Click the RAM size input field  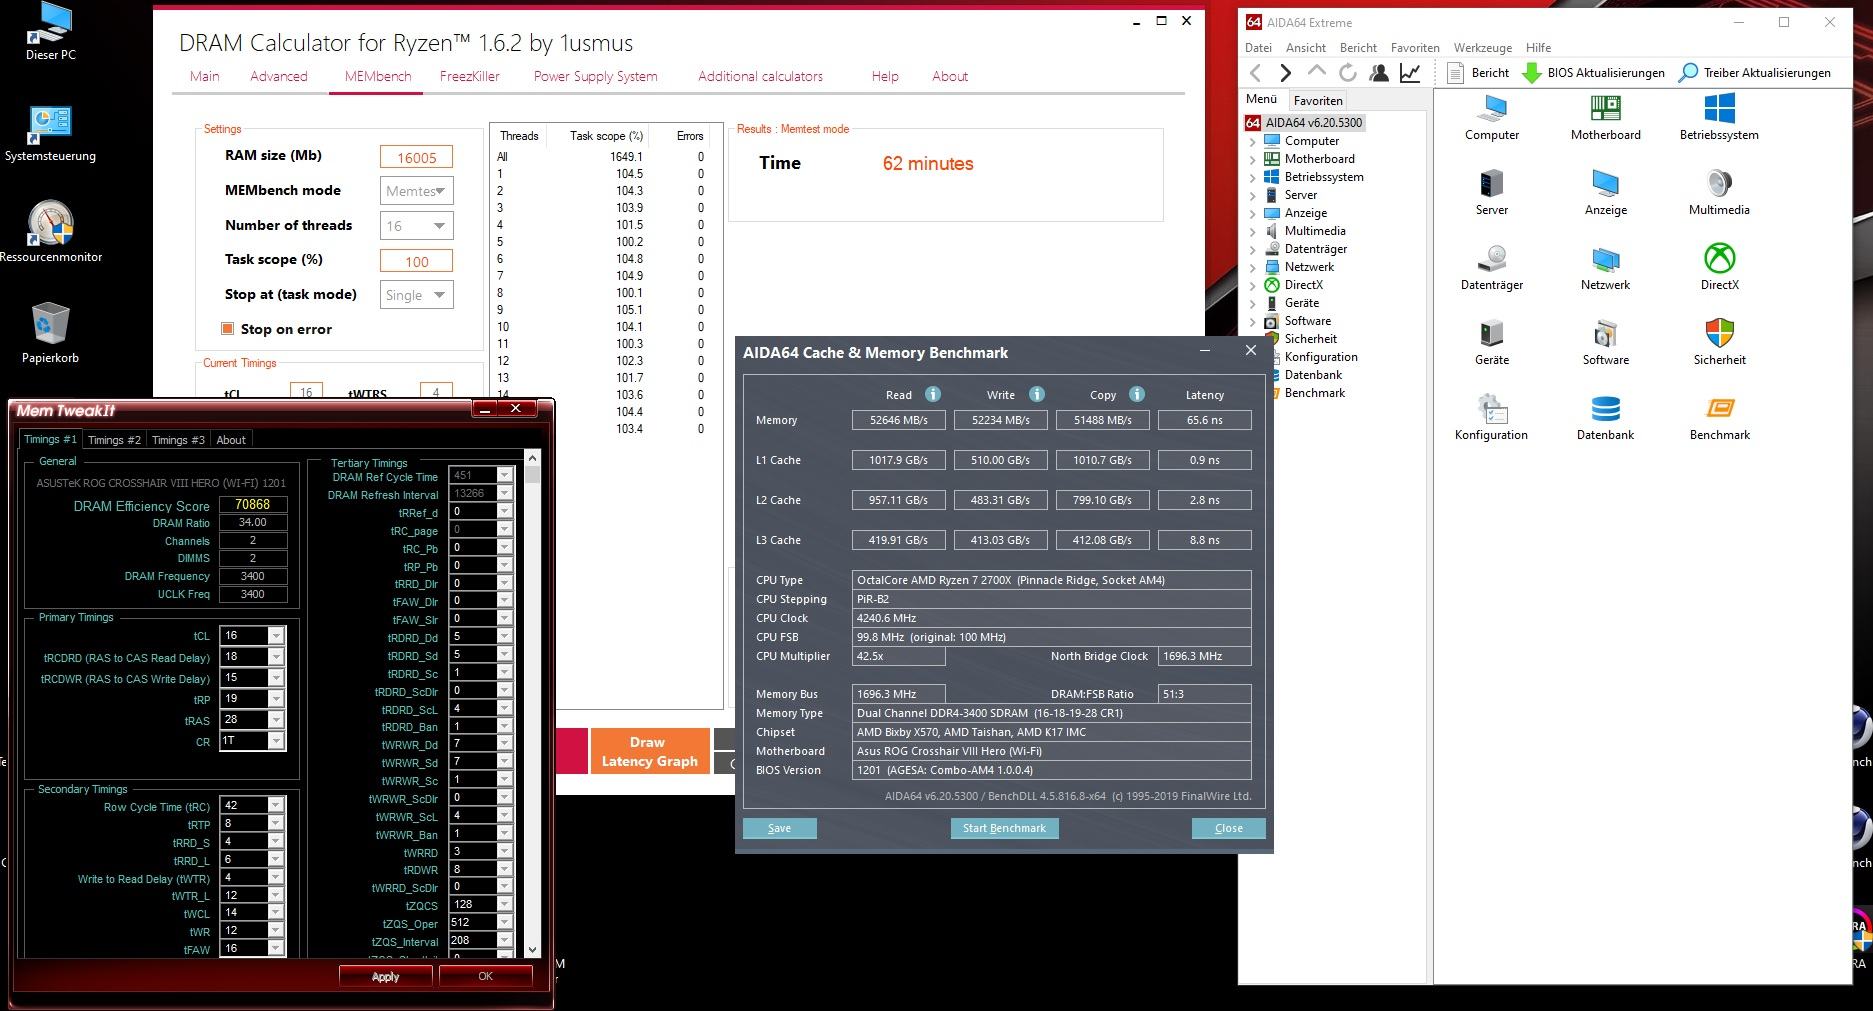pos(416,157)
